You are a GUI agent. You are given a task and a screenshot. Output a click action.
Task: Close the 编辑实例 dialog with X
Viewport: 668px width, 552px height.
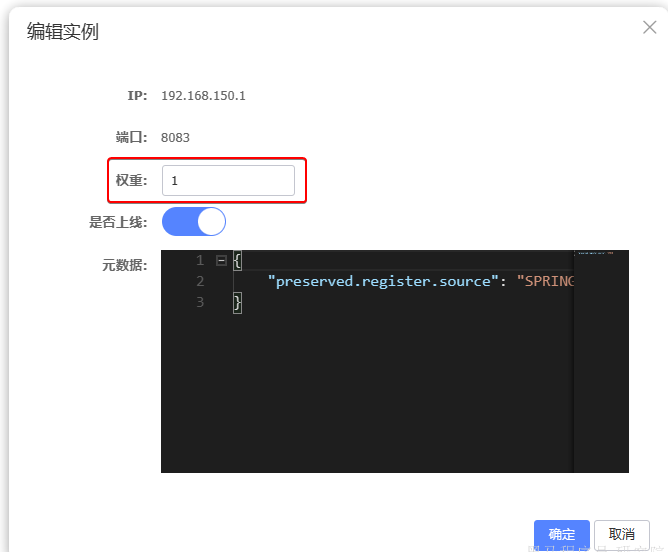649,27
